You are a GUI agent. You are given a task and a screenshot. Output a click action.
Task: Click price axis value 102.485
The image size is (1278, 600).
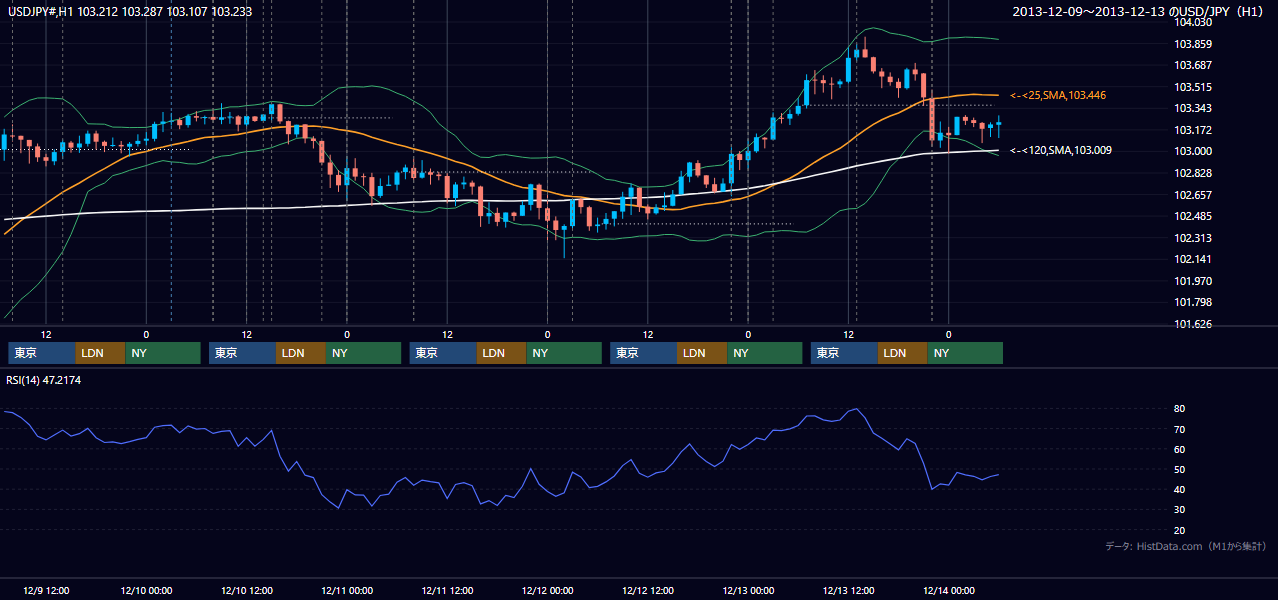click(1193, 216)
